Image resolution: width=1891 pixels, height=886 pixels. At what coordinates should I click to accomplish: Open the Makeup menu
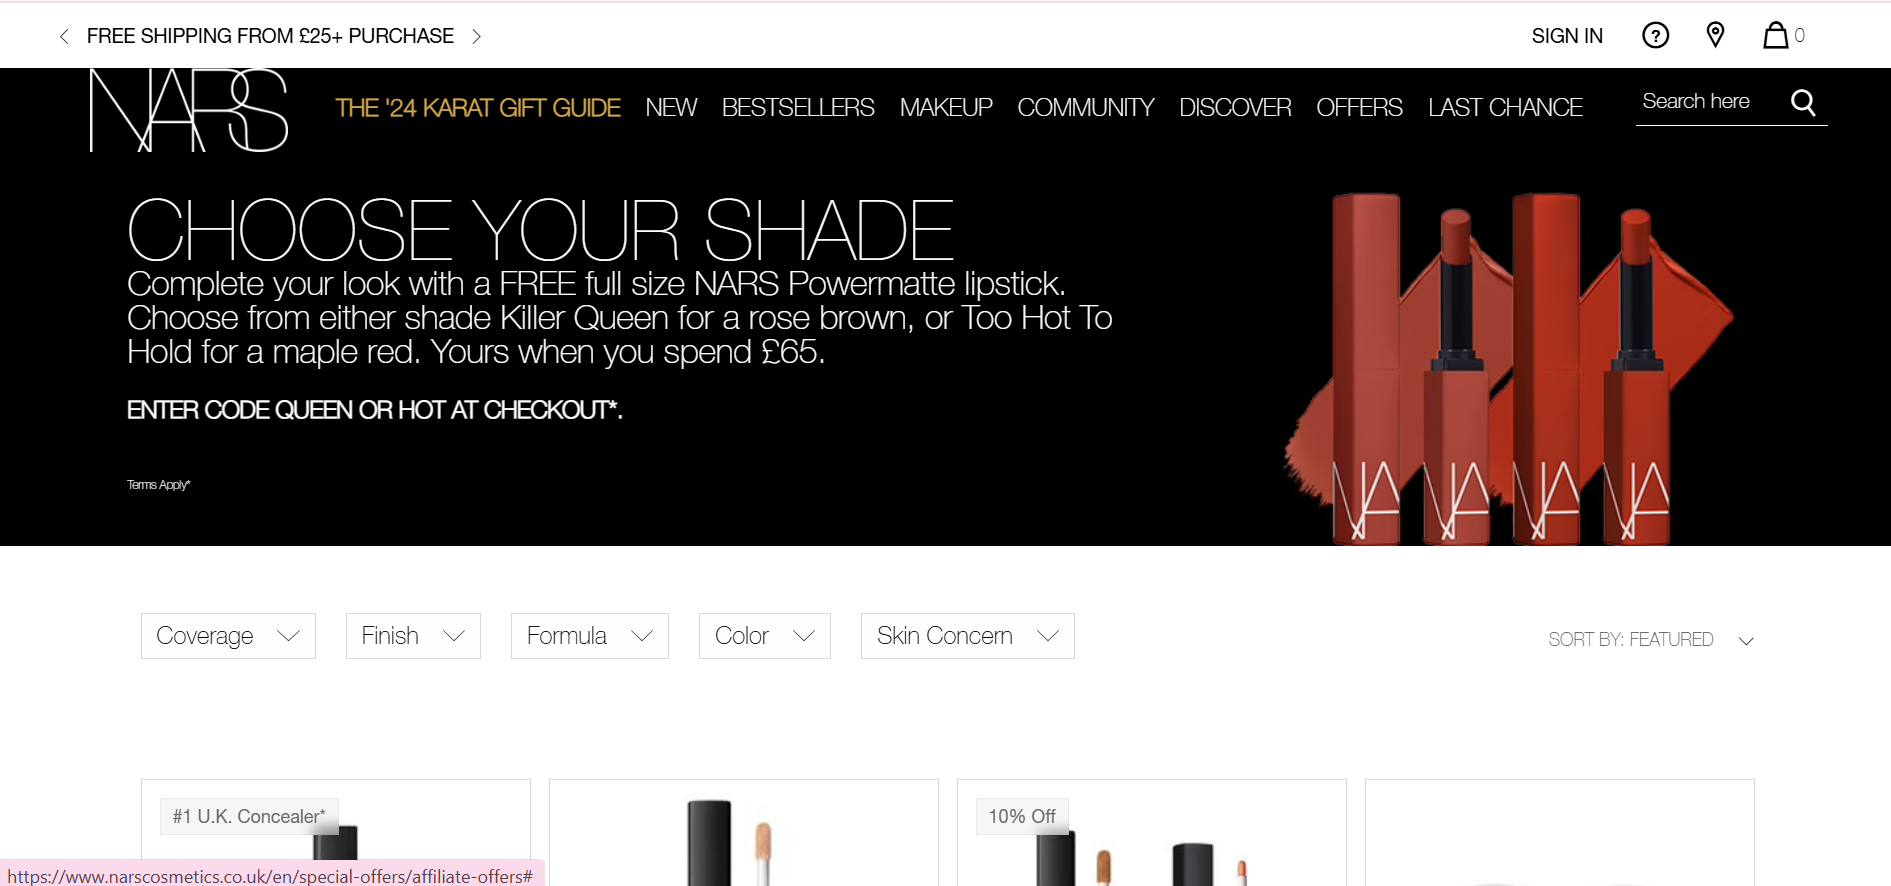[946, 107]
